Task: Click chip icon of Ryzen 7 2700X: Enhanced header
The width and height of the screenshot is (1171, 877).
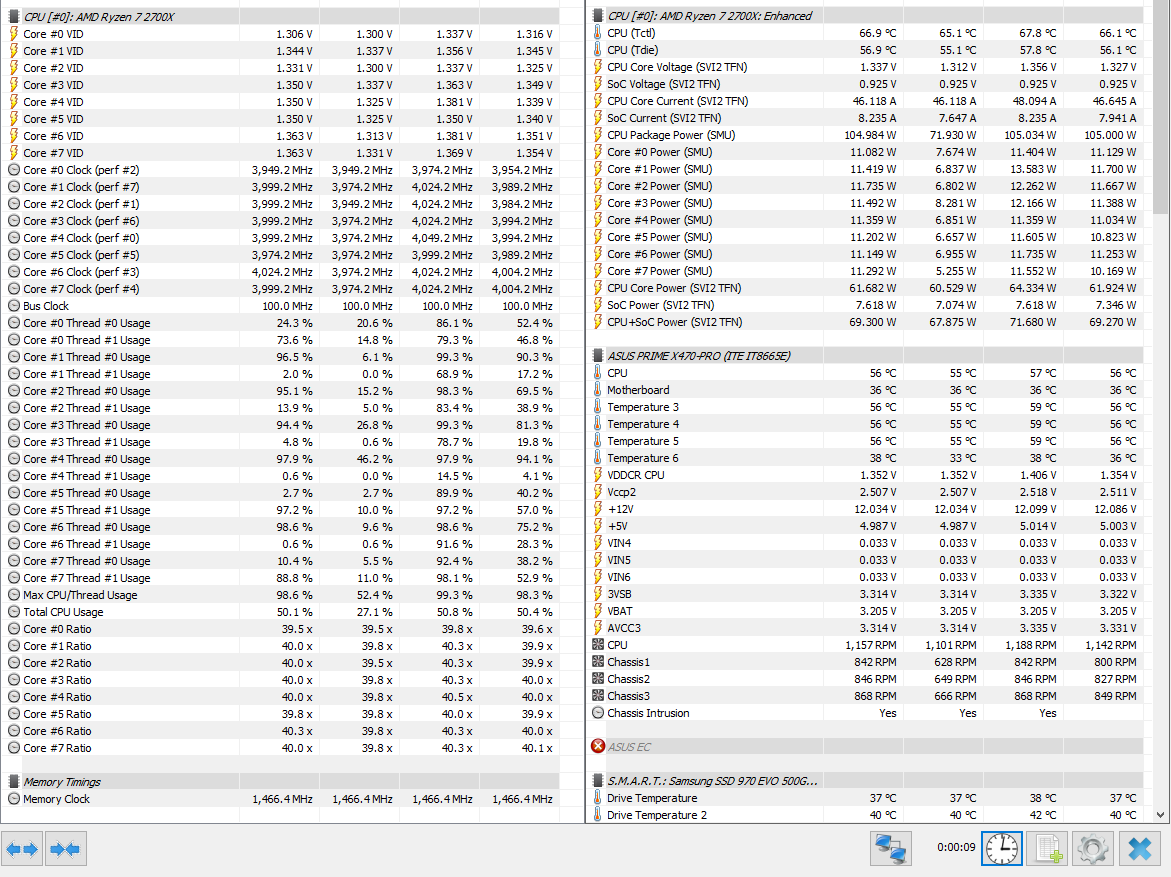Action: [597, 15]
